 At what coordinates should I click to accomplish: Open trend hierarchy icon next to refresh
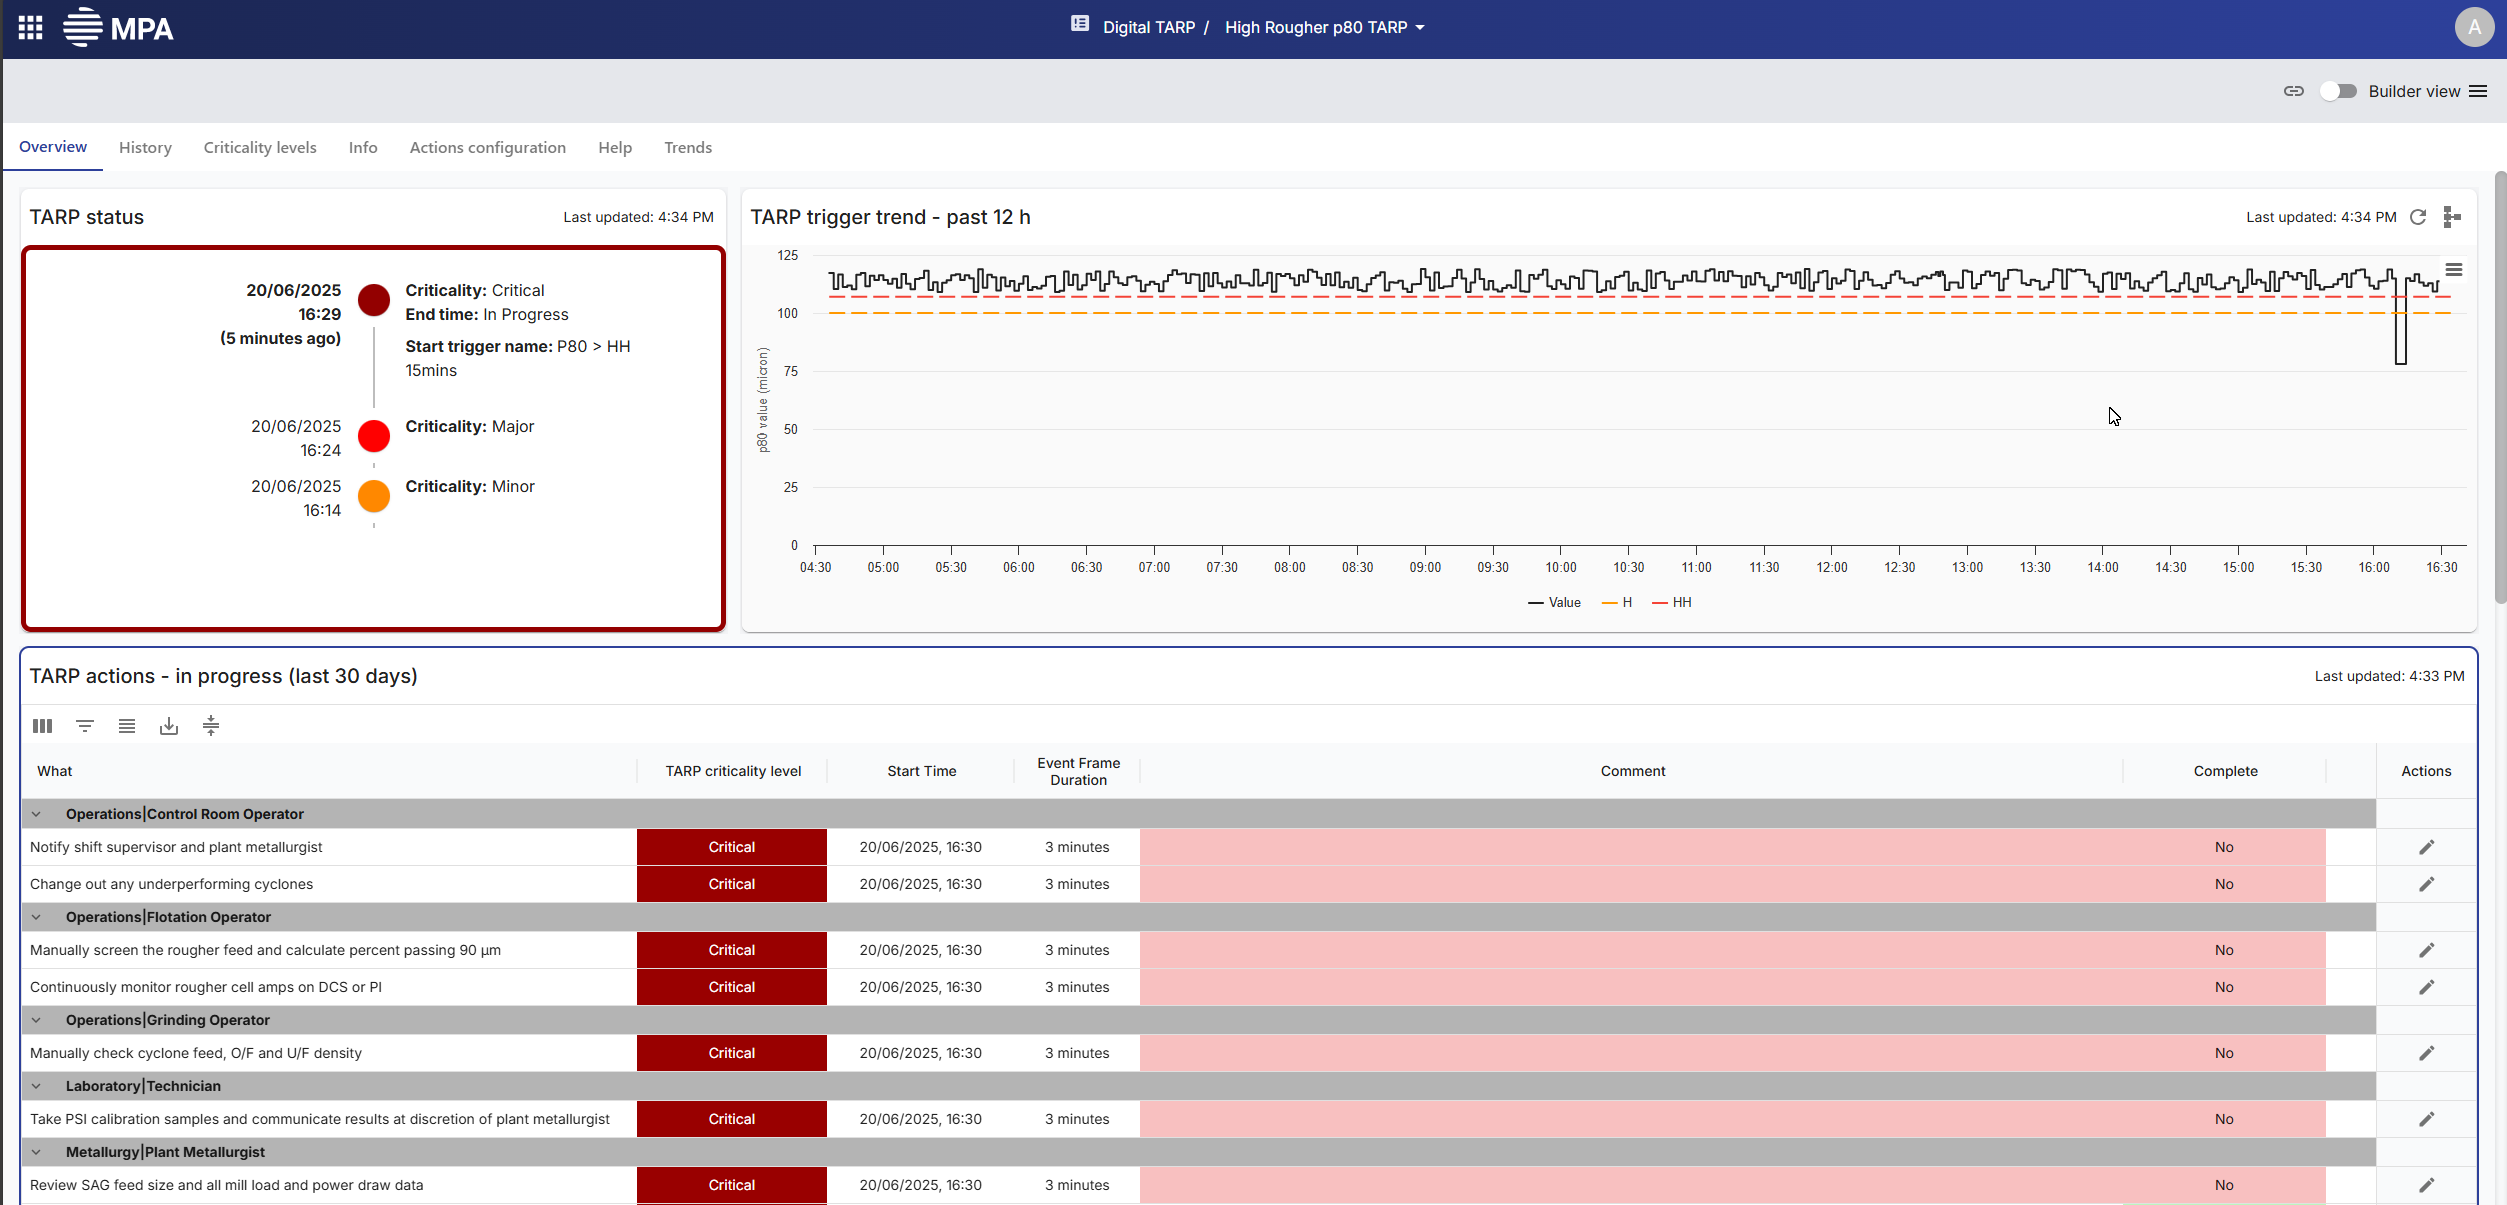[x=2451, y=217]
